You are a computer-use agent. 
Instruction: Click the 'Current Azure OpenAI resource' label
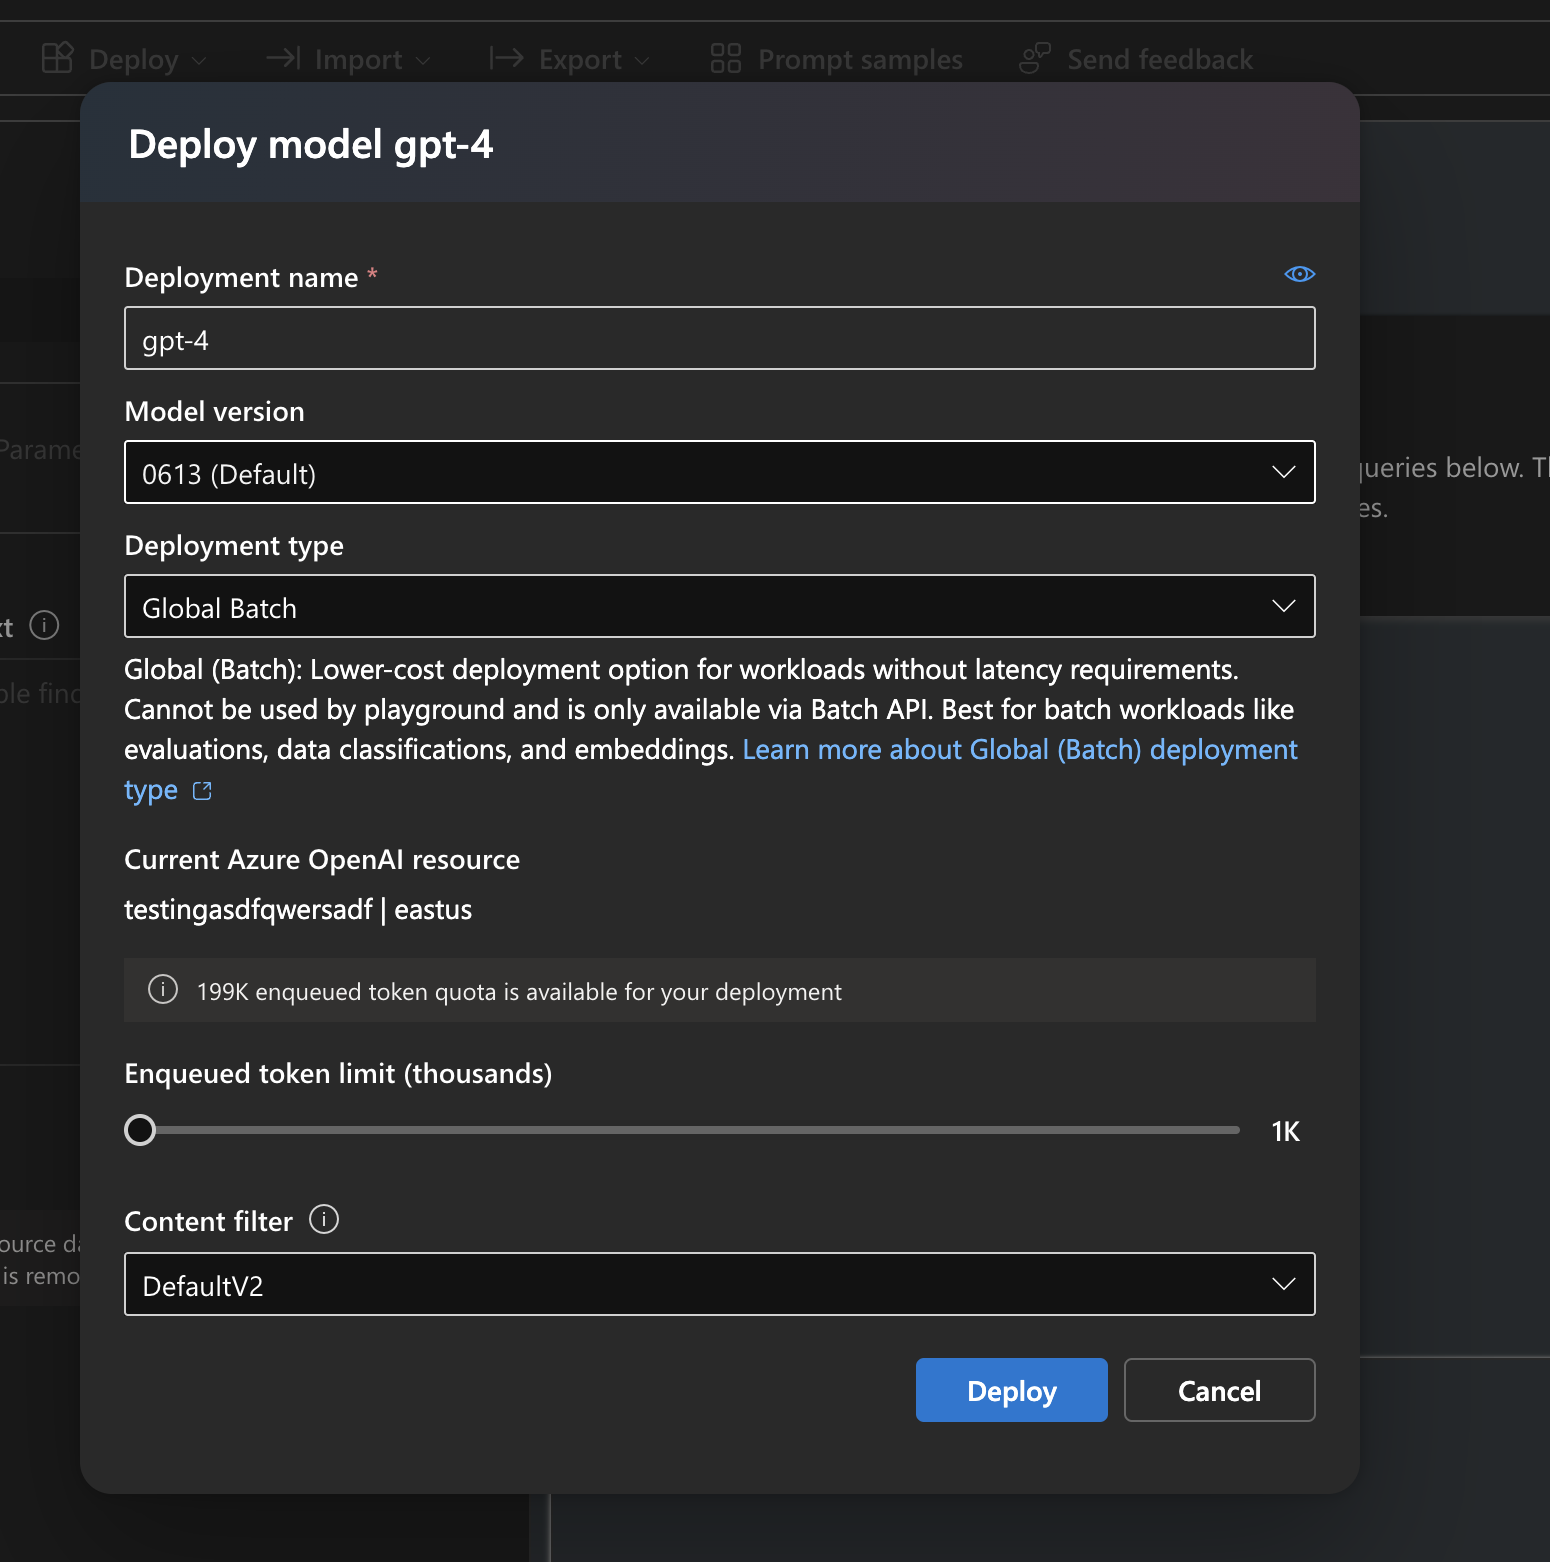click(x=322, y=860)
